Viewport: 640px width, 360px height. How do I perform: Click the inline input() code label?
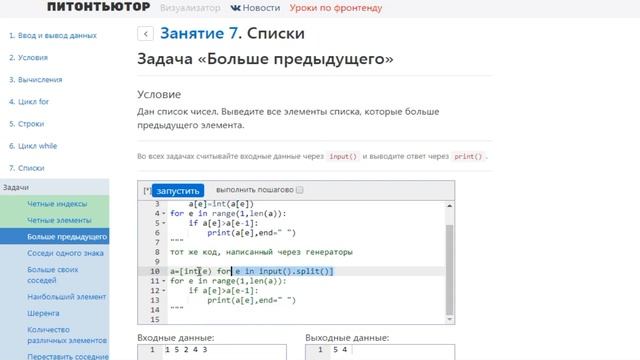point(343,156)
